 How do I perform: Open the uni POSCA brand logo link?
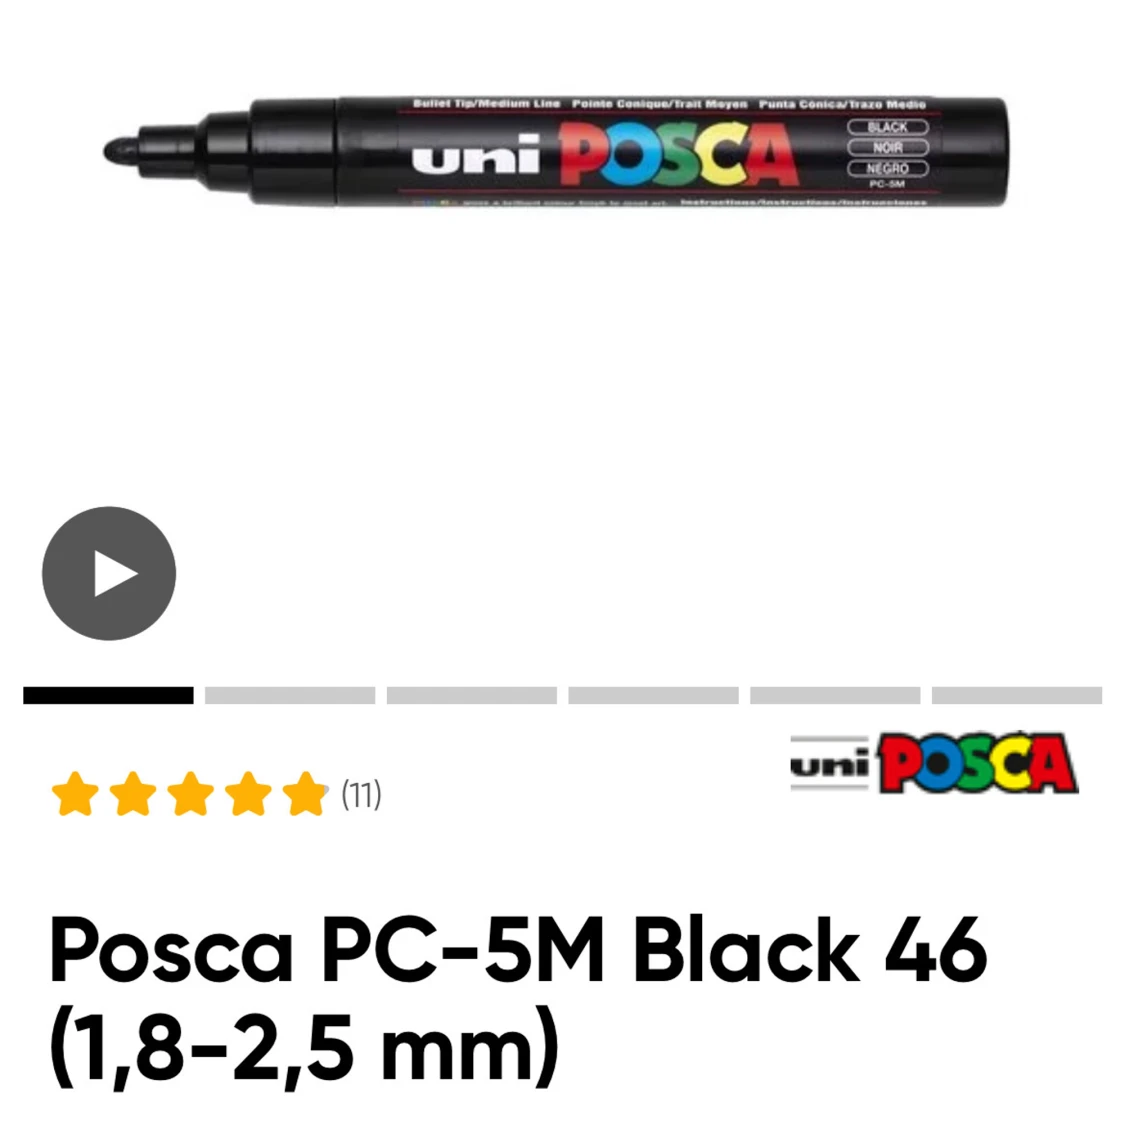[934, 763]
